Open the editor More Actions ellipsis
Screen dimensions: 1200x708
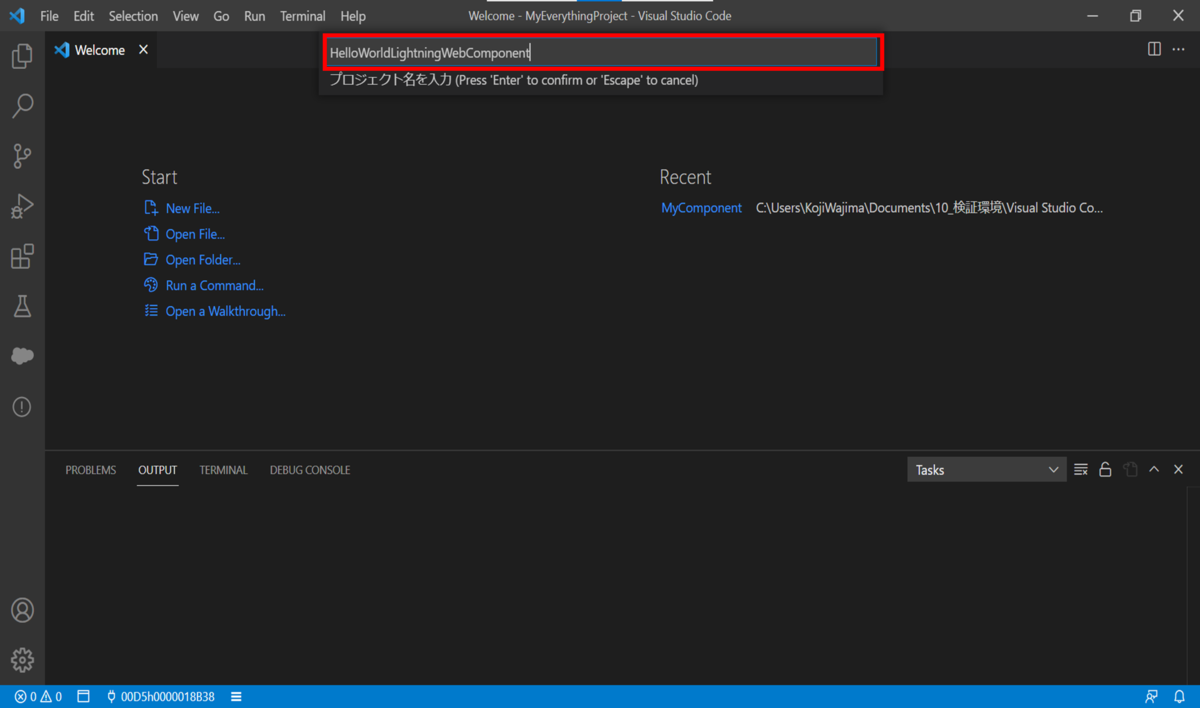[x=1178, y=49]
